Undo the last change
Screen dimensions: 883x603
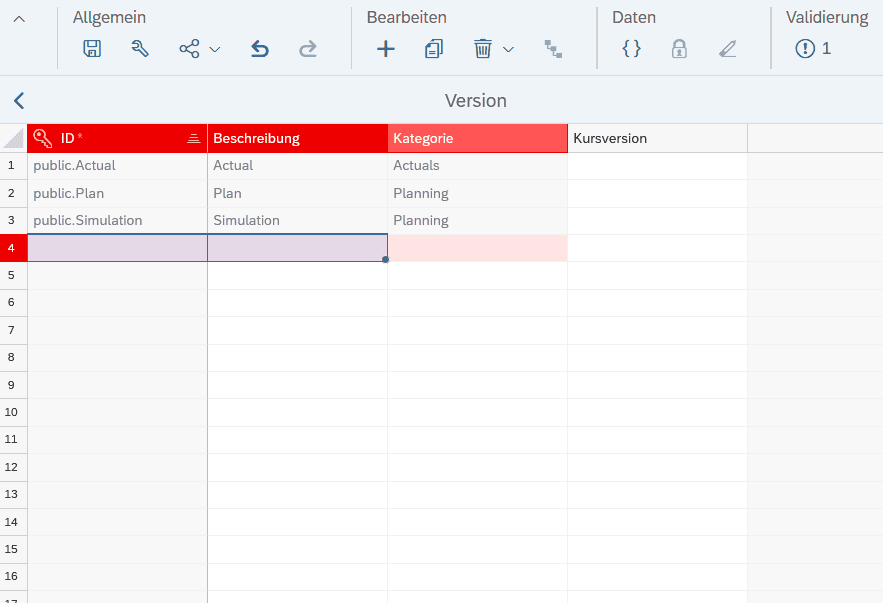click(x=260, y=49)
